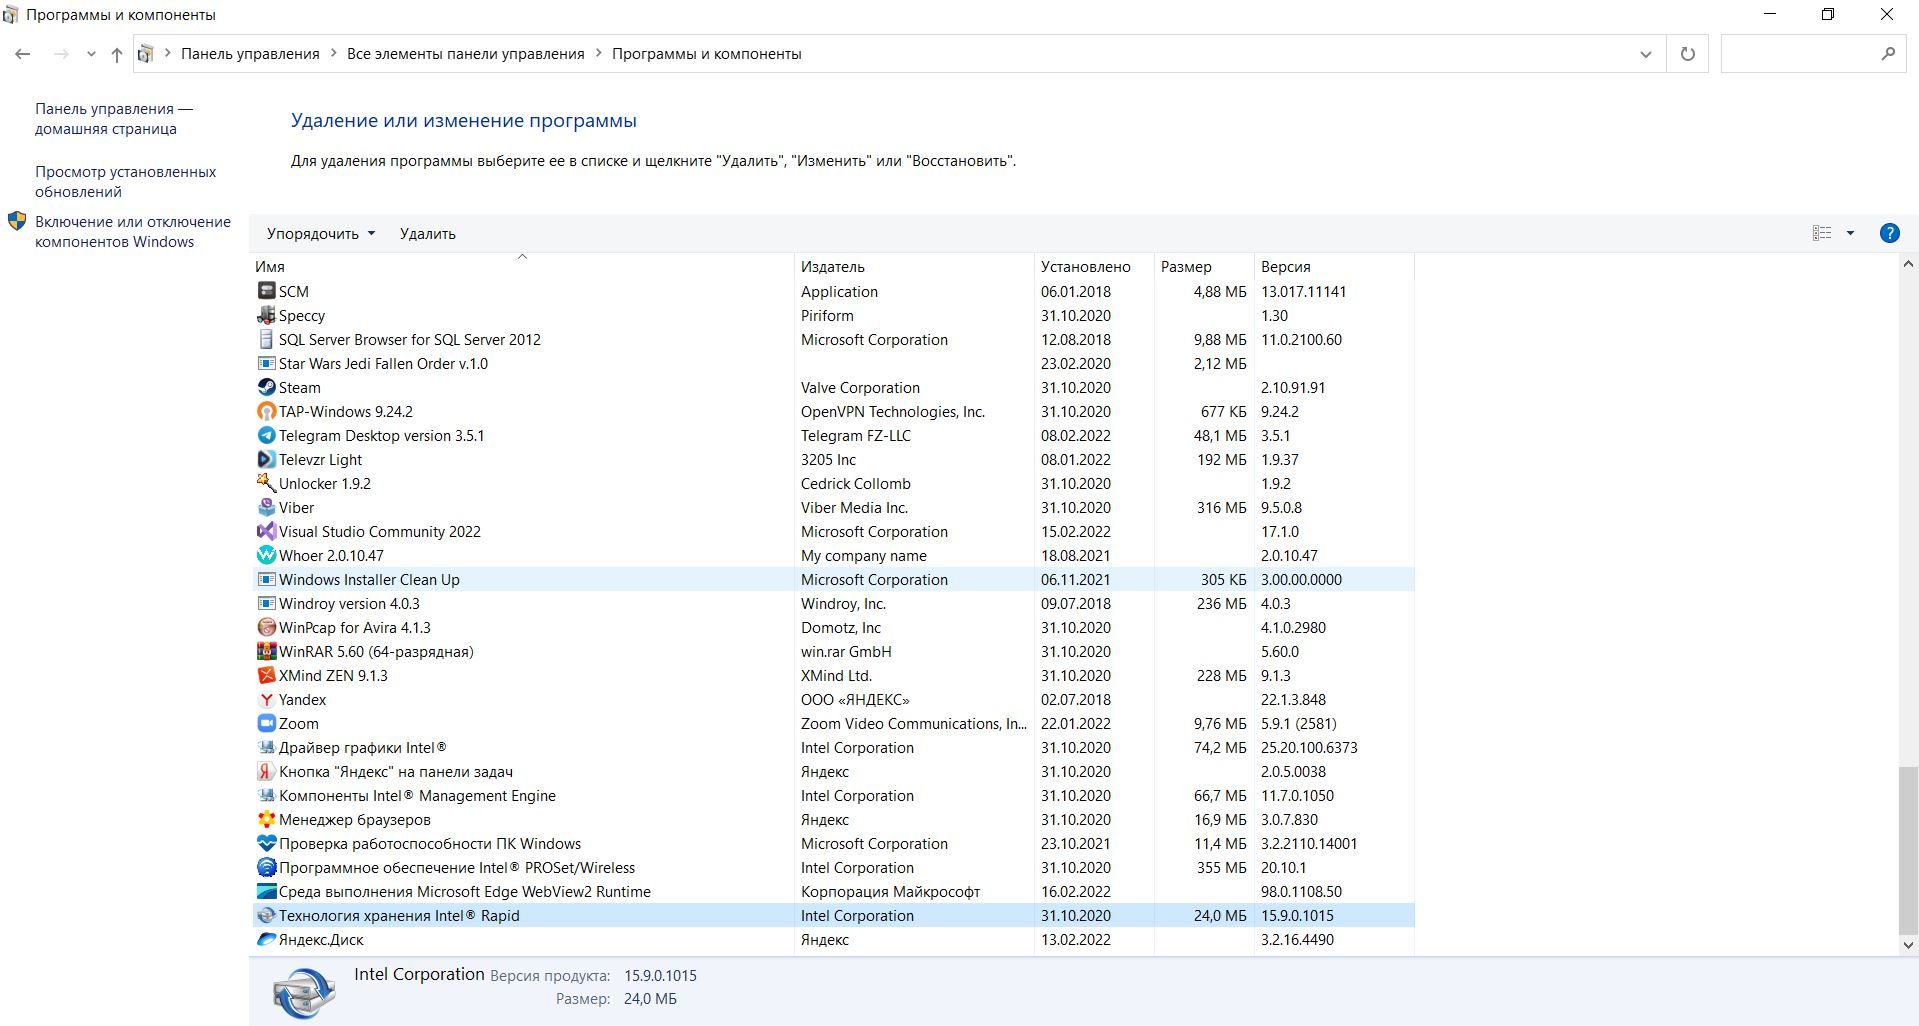Click the Zoom Video Communications publisher cell
Image resolution: width=1919 pixels, height=1026 pixels.
(914, 723)
